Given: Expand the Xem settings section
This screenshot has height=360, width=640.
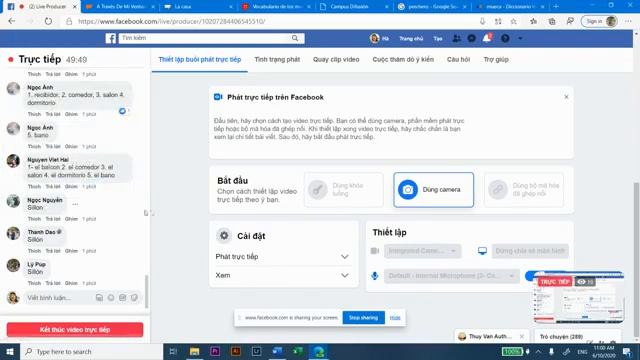Looking at the screenshot, I should pyautogui.click(x=282, y=276).
